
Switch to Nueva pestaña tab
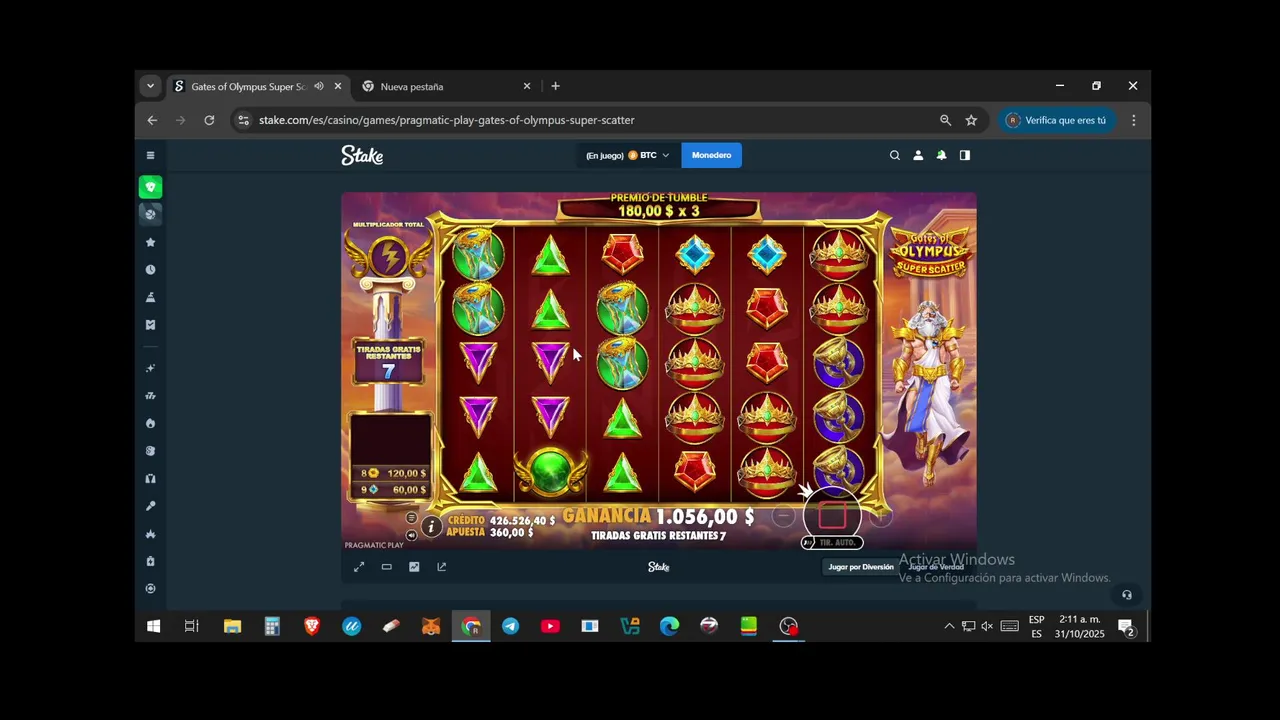[412, 87]
